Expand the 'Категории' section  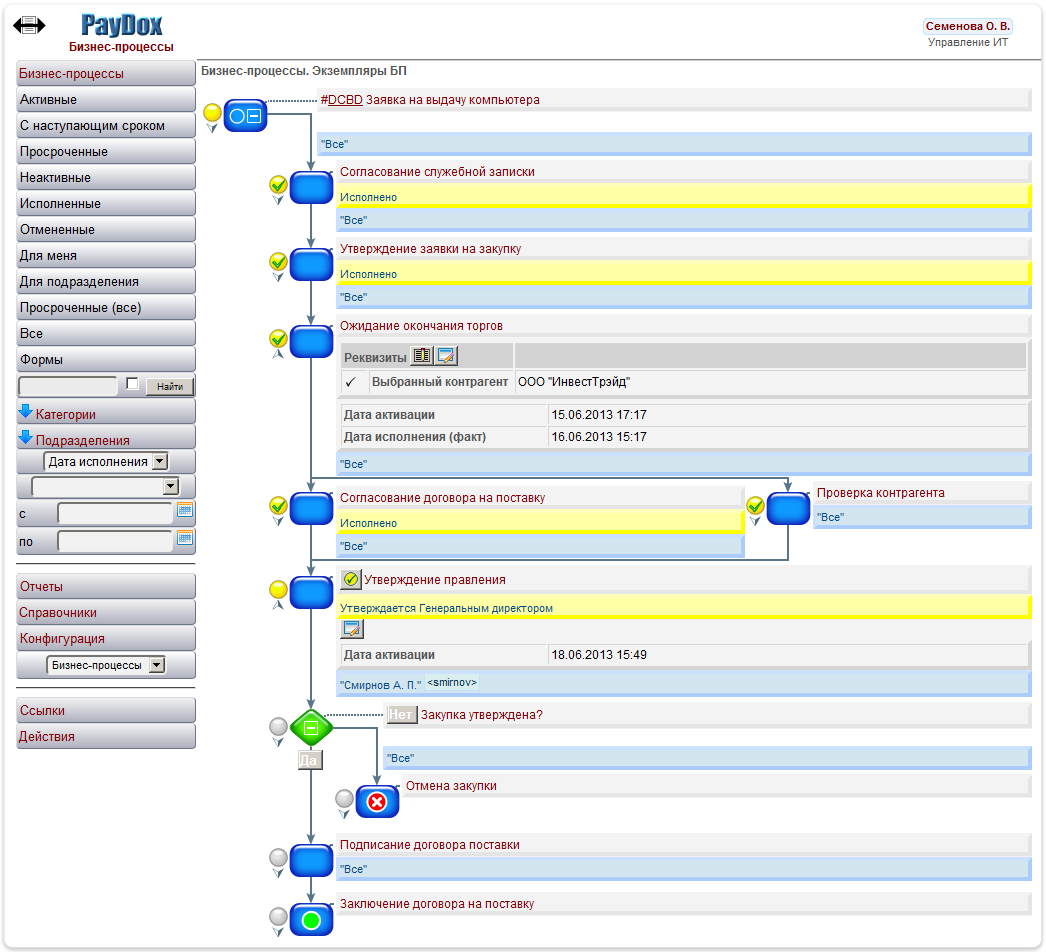pyautogui.click(x=65, y=413)
